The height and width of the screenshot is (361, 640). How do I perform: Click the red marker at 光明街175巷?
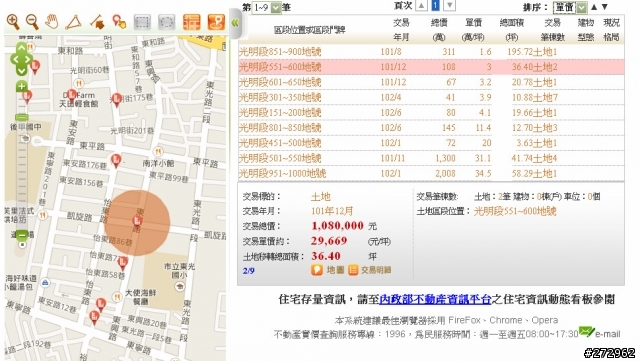click(x=117, y=100)
